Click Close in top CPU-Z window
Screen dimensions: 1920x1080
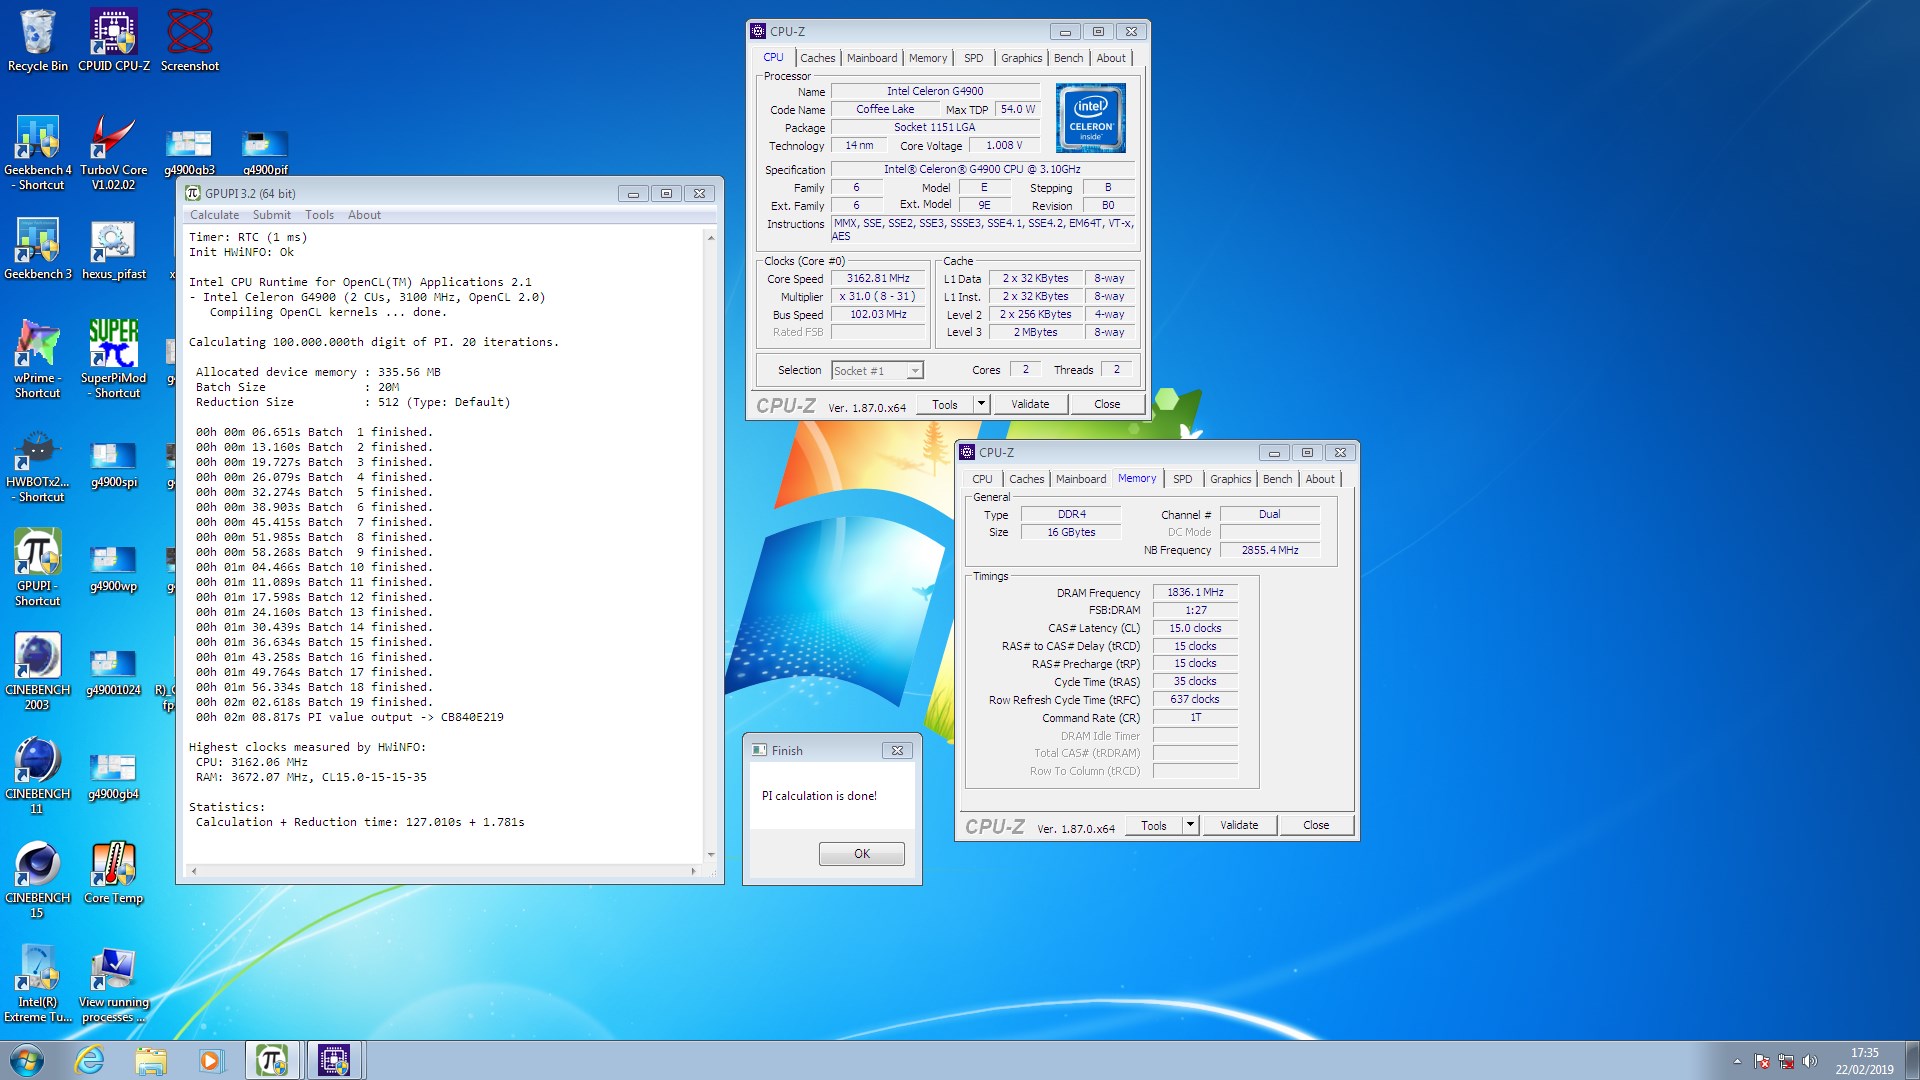click(1107, 404)
